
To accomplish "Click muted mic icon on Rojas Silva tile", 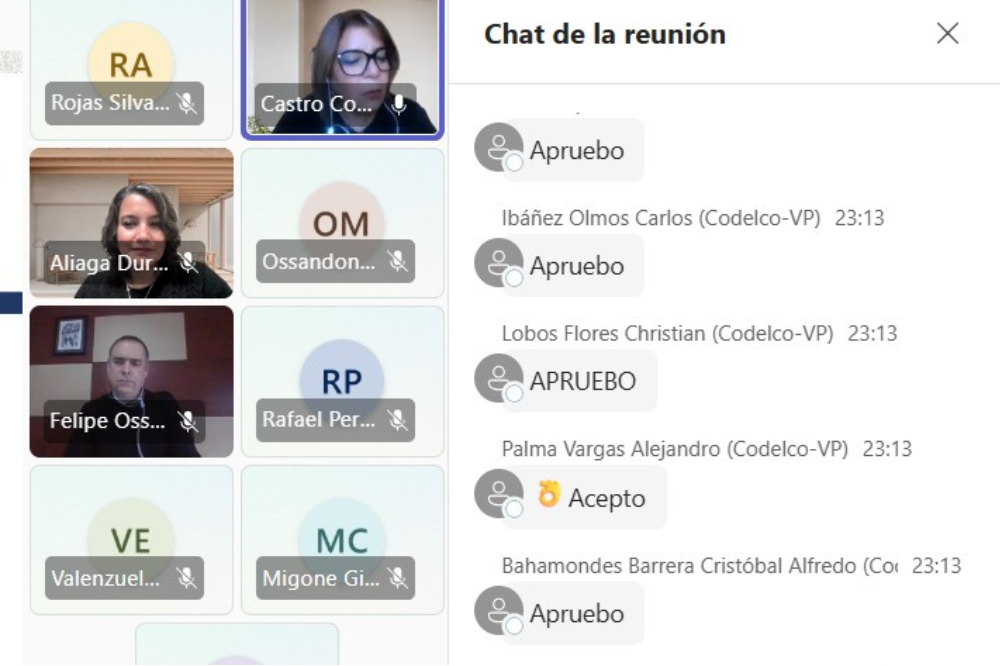I will click(187, 103).
